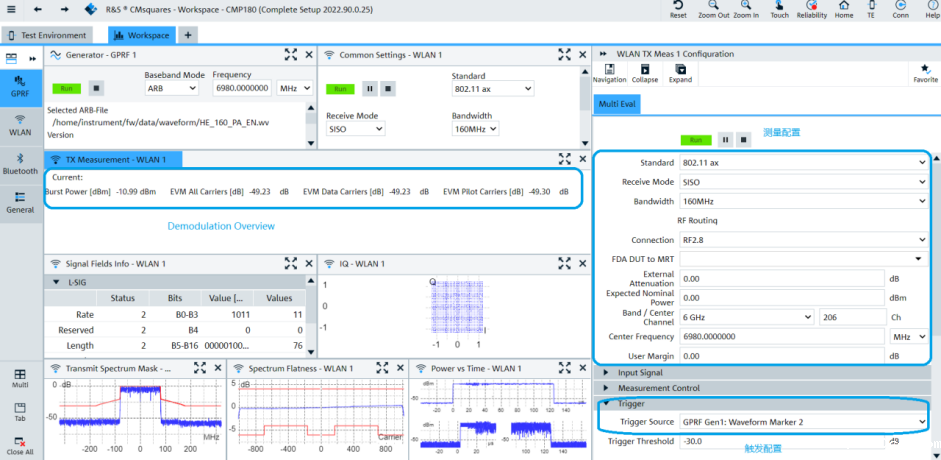Open Connection RF2.8 dropdown
Viewport: 941px width, 460px height.
click(x=804, y=240)
